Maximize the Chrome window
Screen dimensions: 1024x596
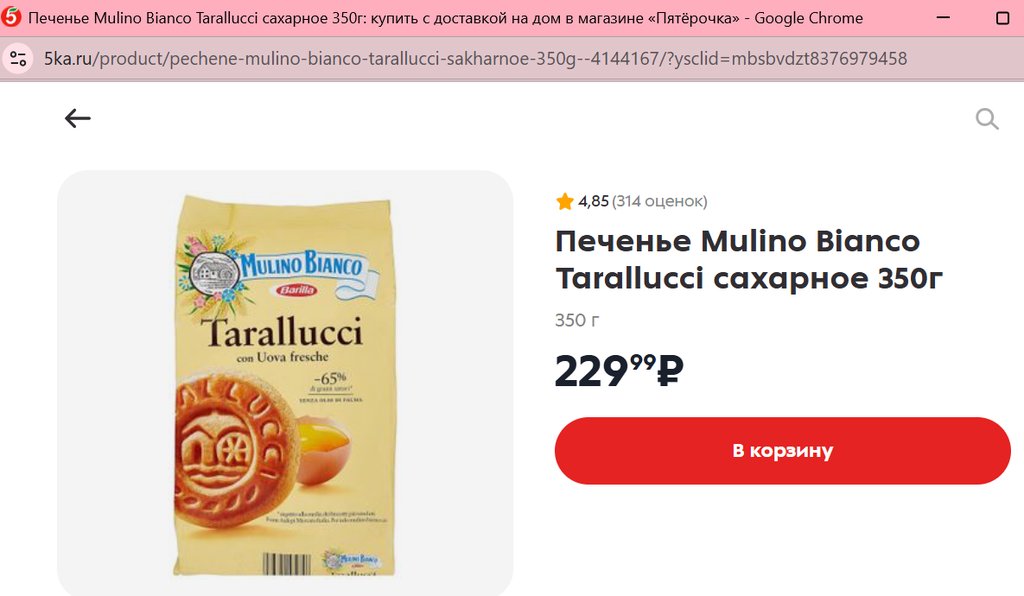(1002, 18)
